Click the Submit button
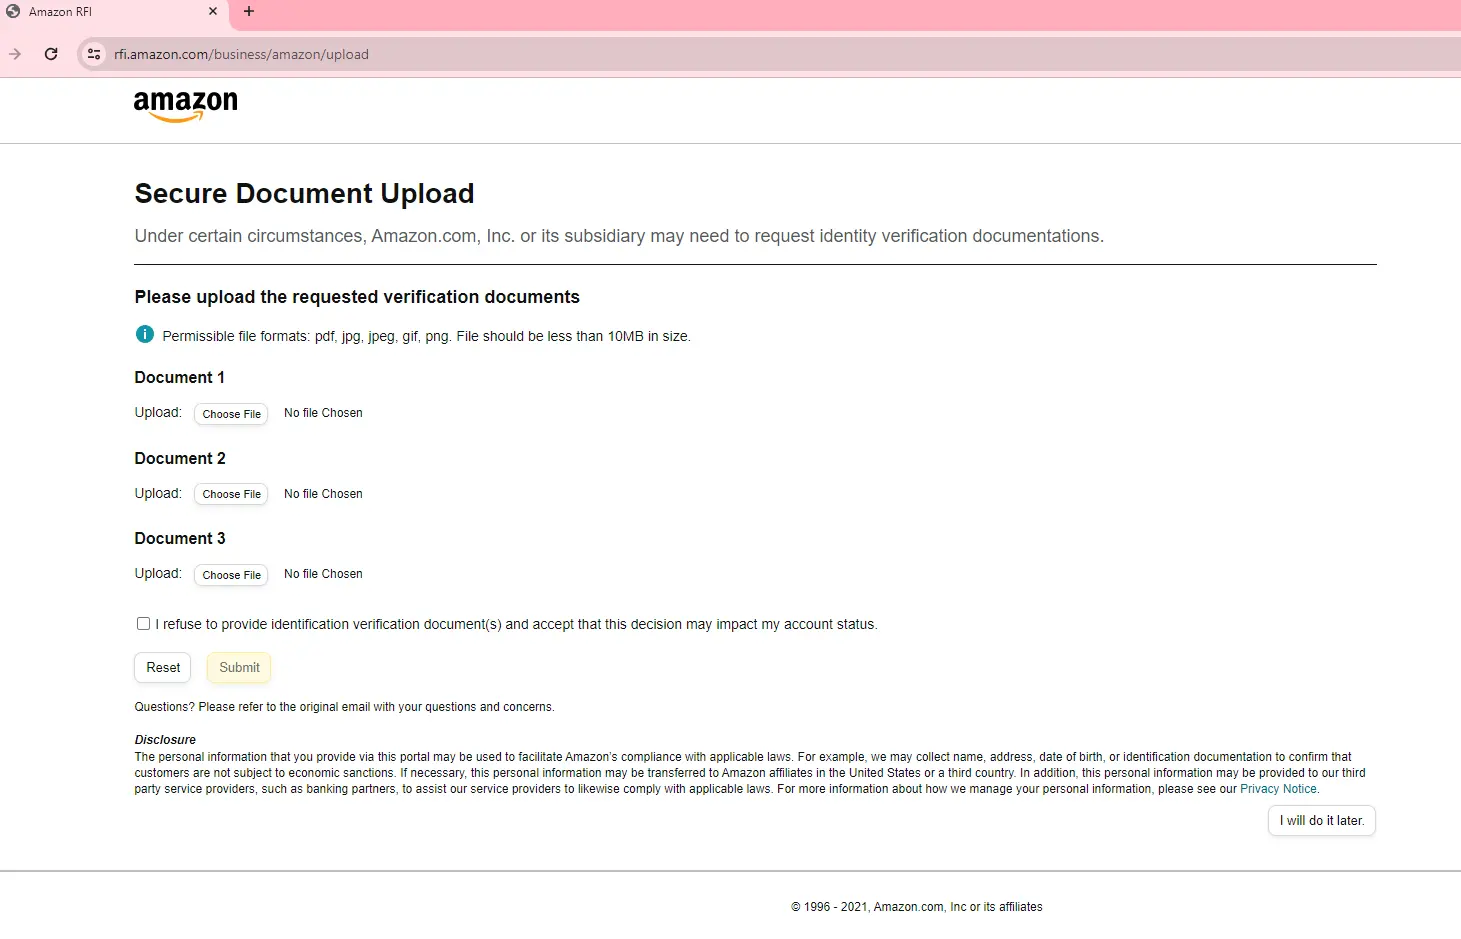Image resolution: width=1461 pixels, height=939 pixels. click(x=239, y=667)
